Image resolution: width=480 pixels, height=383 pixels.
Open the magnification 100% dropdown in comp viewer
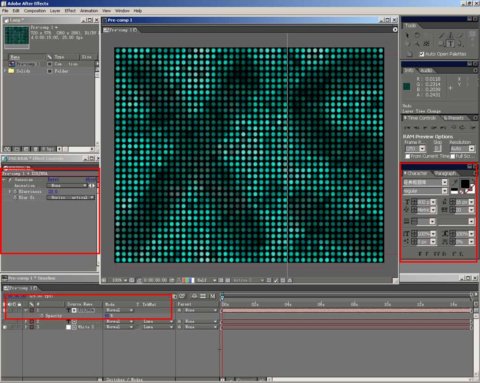[119, 280]
